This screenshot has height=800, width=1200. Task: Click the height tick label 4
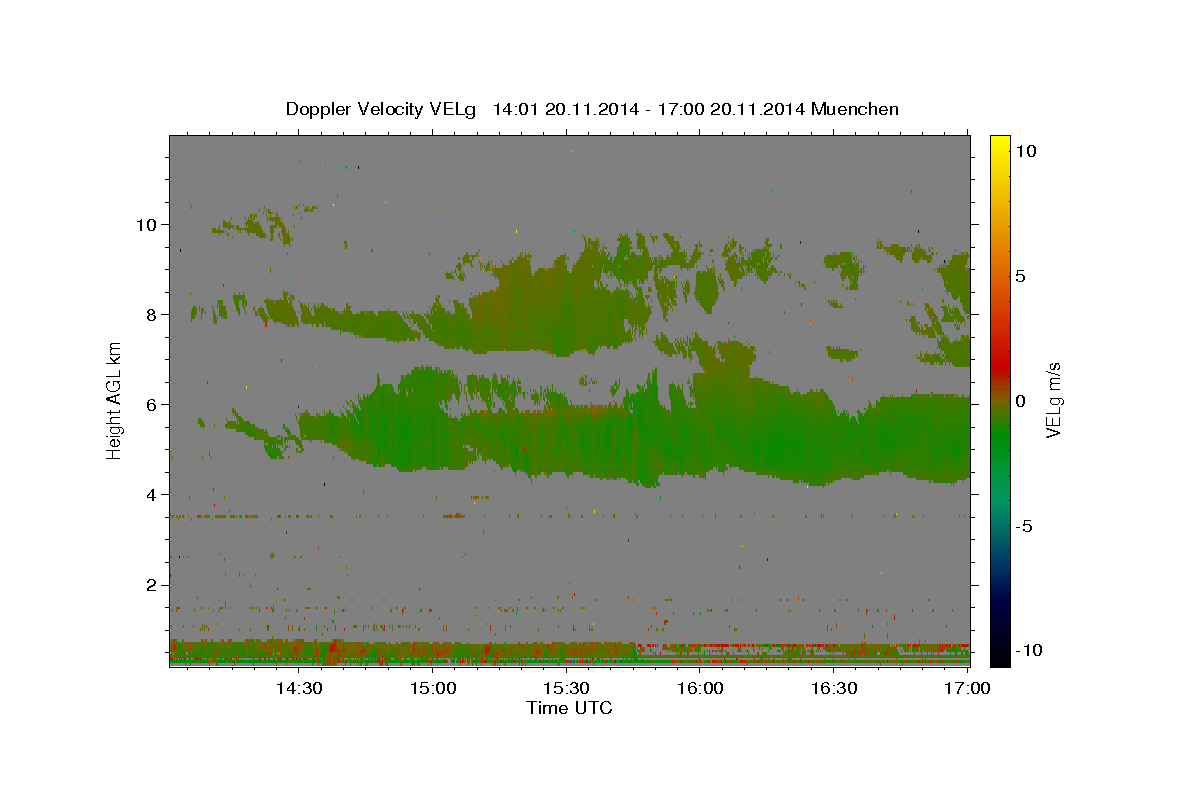point(150,494)
